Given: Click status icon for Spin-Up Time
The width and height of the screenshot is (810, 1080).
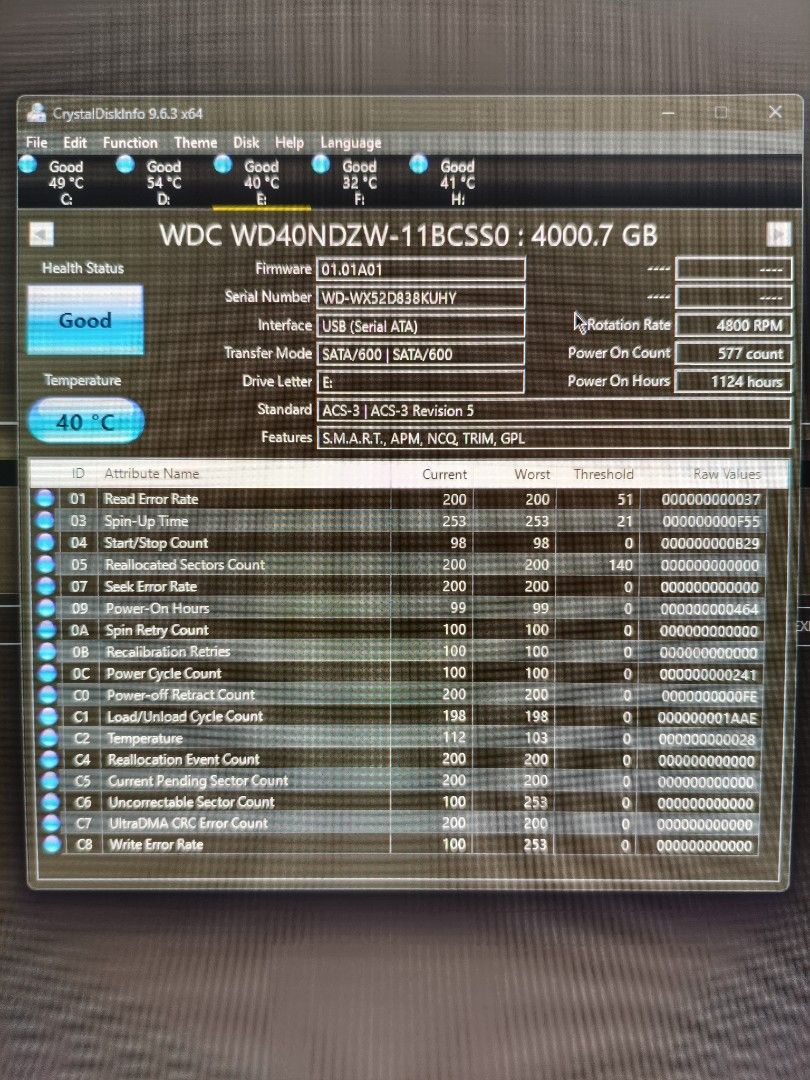Looking at the screenshot, I should (45, 520).
